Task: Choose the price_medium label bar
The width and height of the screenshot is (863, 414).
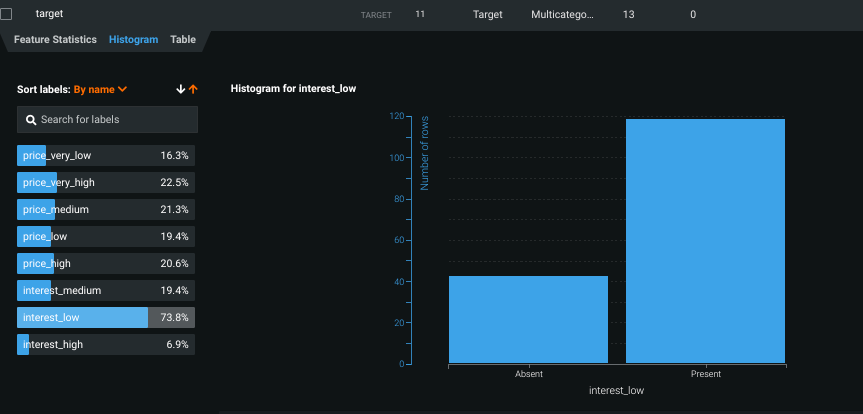Action: [x=106, y=209]
